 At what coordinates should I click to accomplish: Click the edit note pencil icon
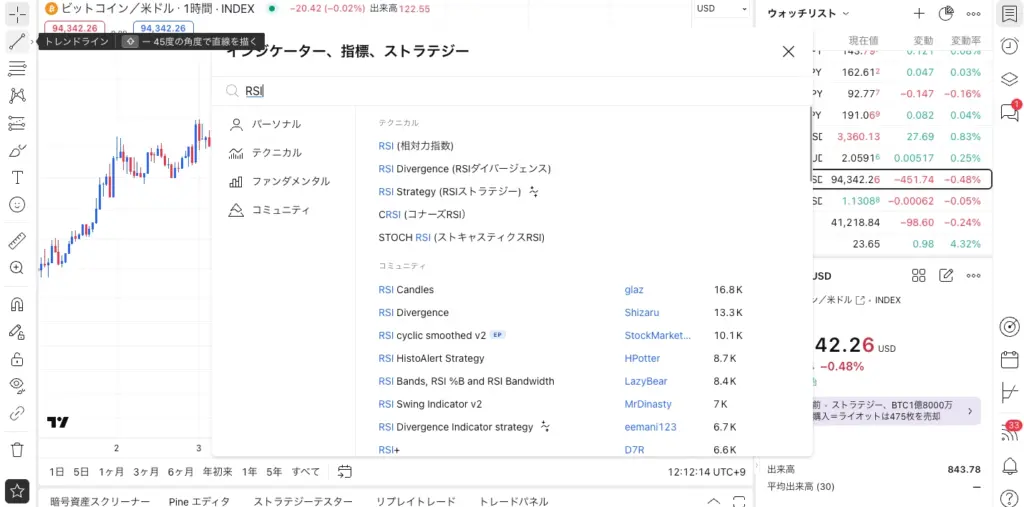point(946,275)
